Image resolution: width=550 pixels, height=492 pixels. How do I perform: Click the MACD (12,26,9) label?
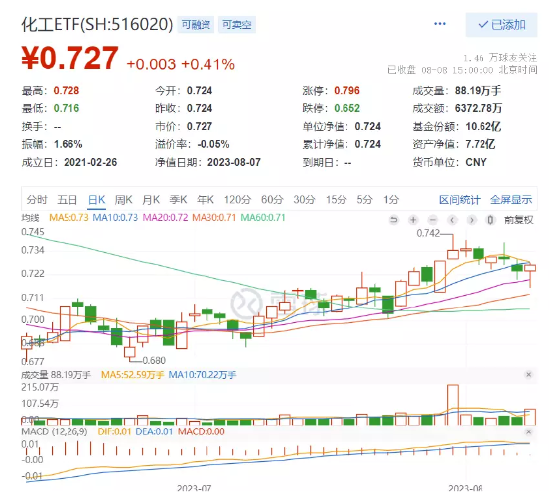tap(54, 431)
